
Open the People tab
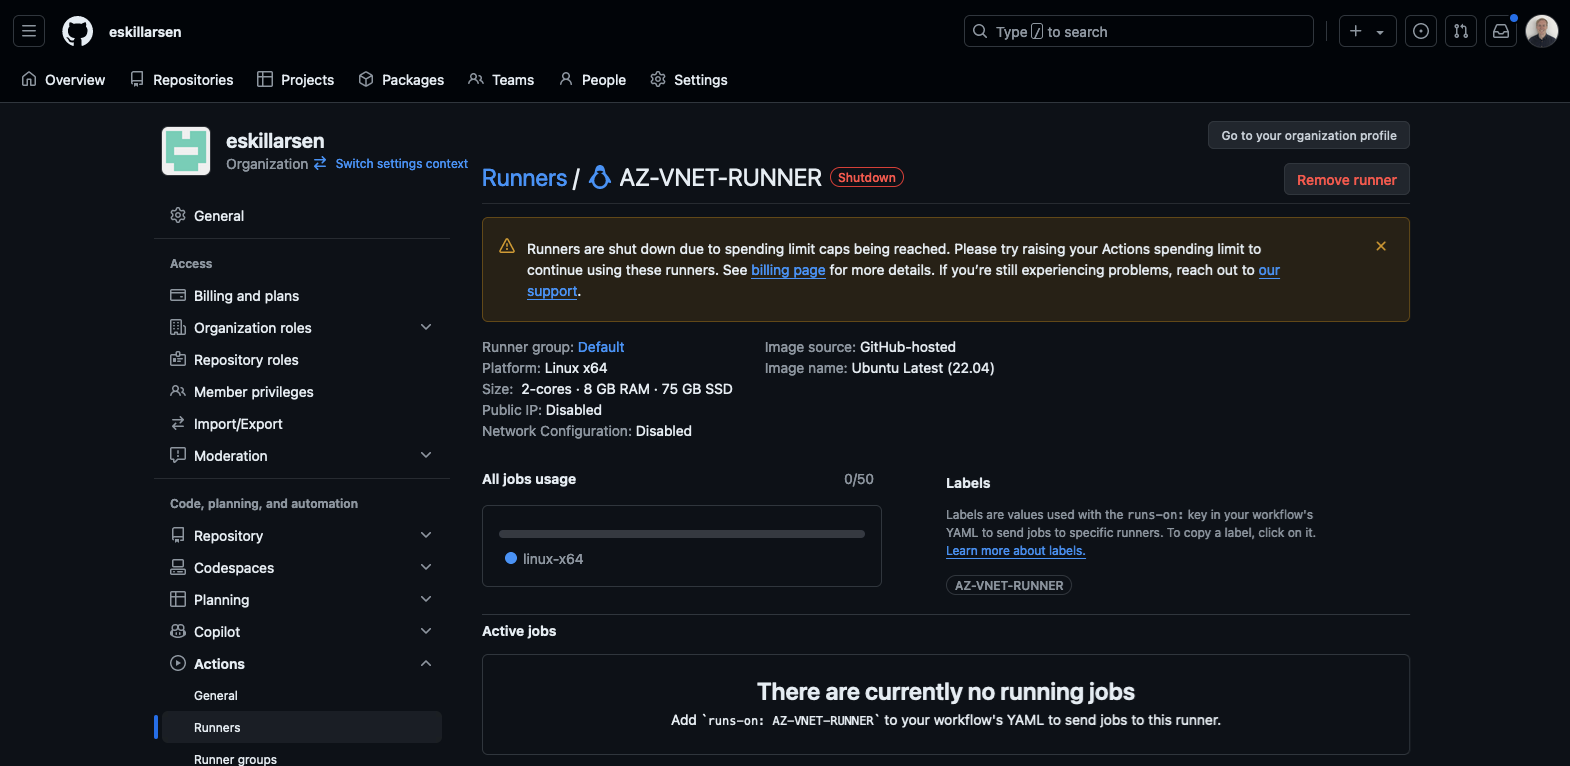point(592,80)
